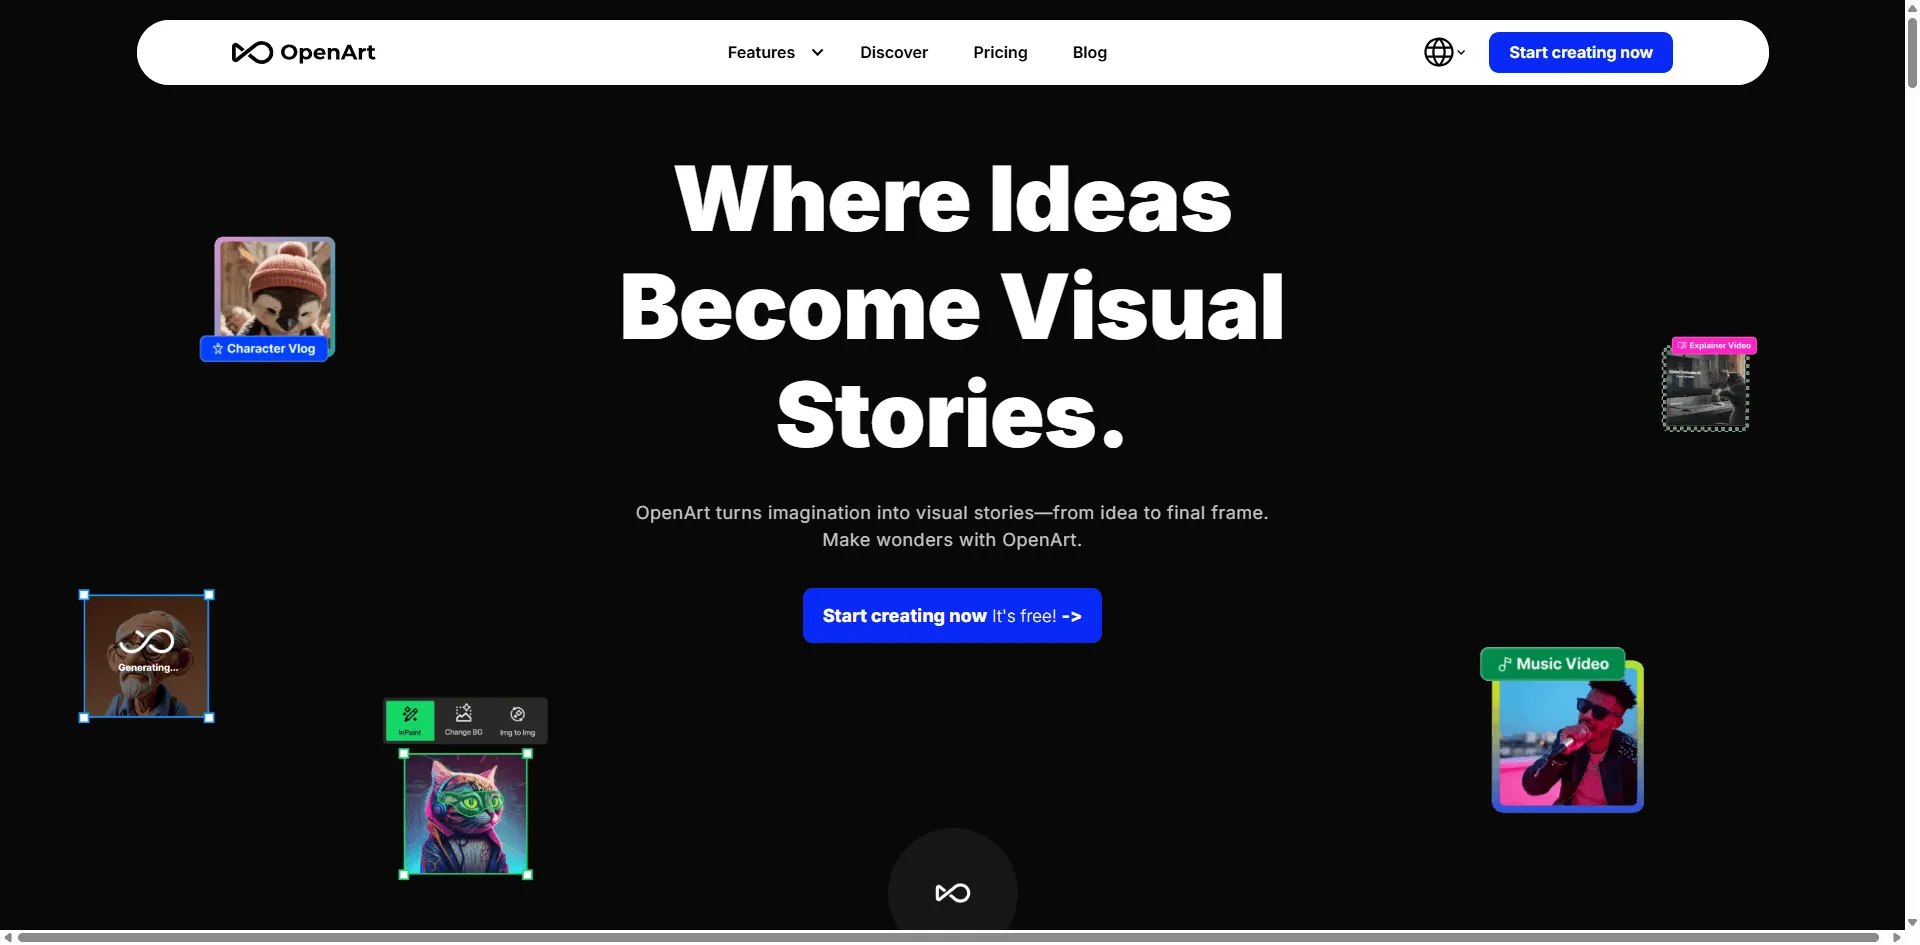The width and height of the screenshot is (1920, 945).
Task: Select the singer music video thumbnail
Action: (x=1567, y=743)
